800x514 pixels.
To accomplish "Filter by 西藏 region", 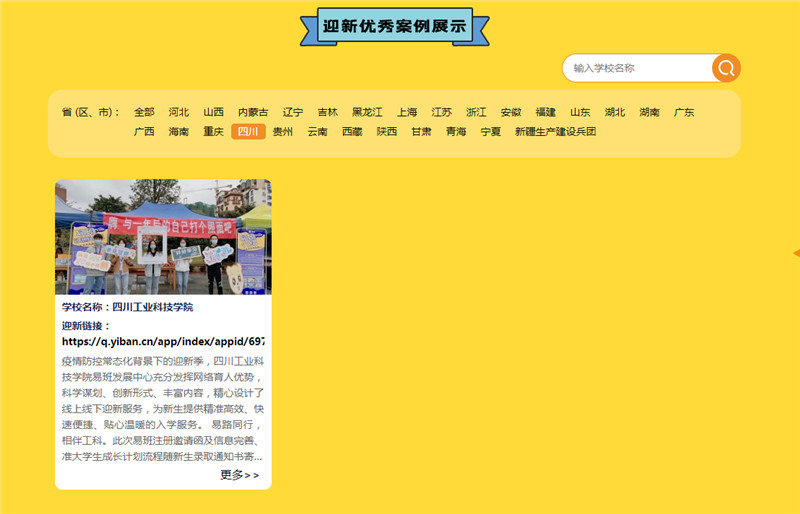I will pos(352,132).
